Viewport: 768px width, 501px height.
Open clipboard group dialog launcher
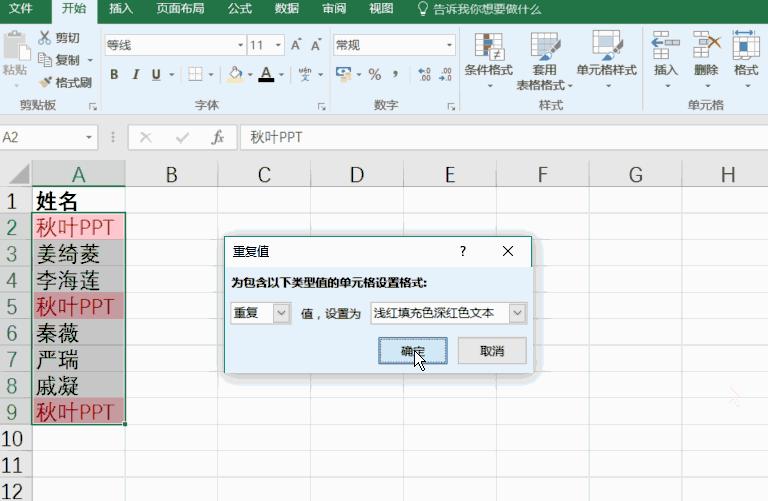pos(93,106)
